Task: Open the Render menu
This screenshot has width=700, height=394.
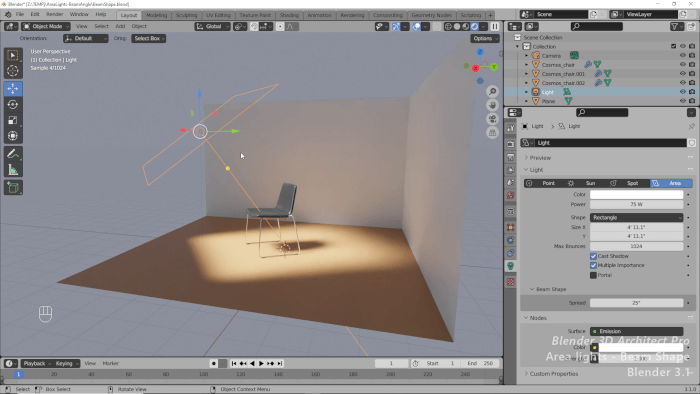Action: tap(54, 14)
